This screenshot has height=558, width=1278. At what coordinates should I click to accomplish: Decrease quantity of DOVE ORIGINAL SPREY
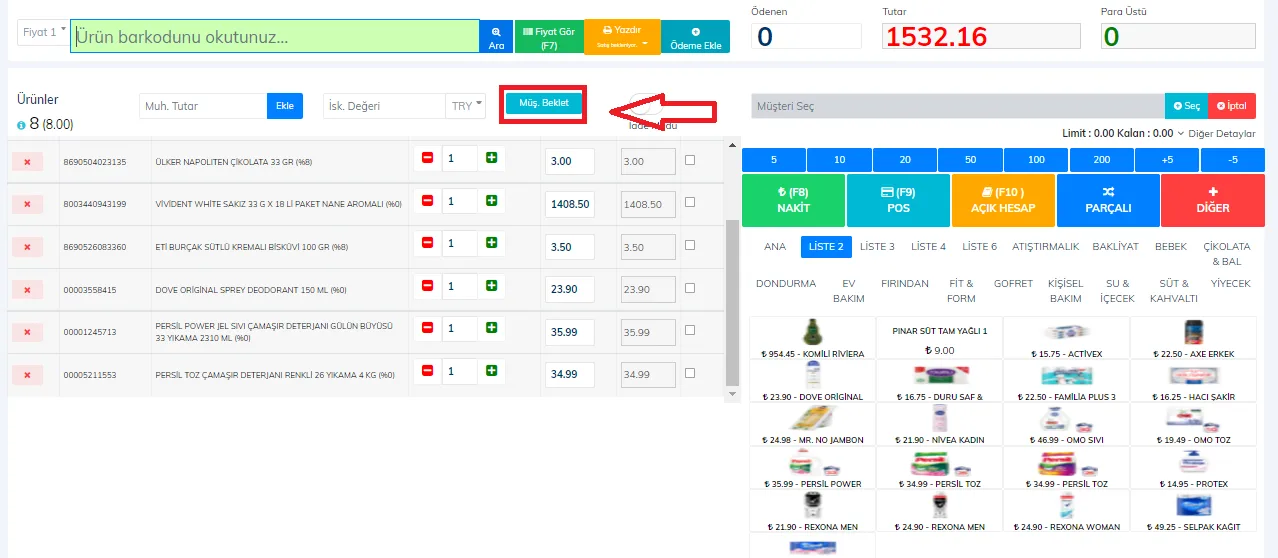point(428,286)
